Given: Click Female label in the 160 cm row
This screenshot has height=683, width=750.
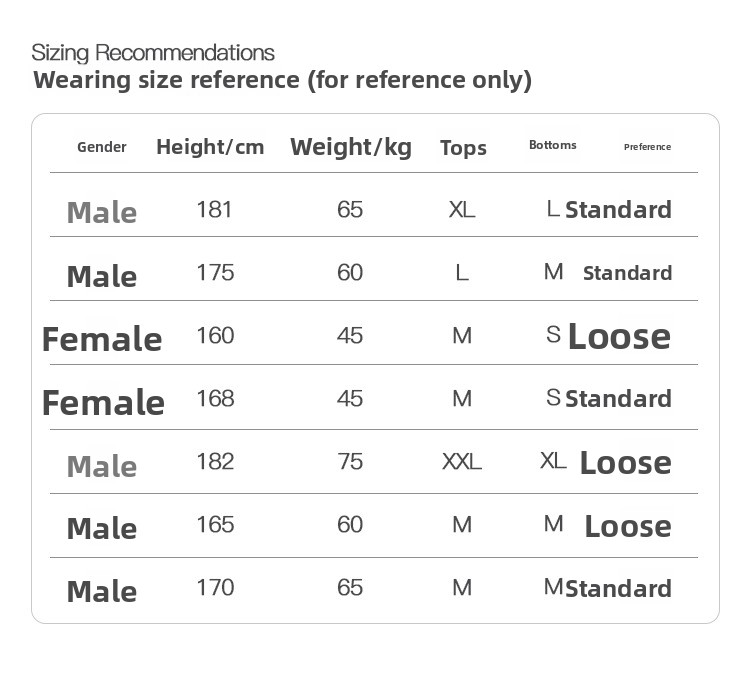Looking at the screenshot, I should pyautogui.click(x=102, y=339).
